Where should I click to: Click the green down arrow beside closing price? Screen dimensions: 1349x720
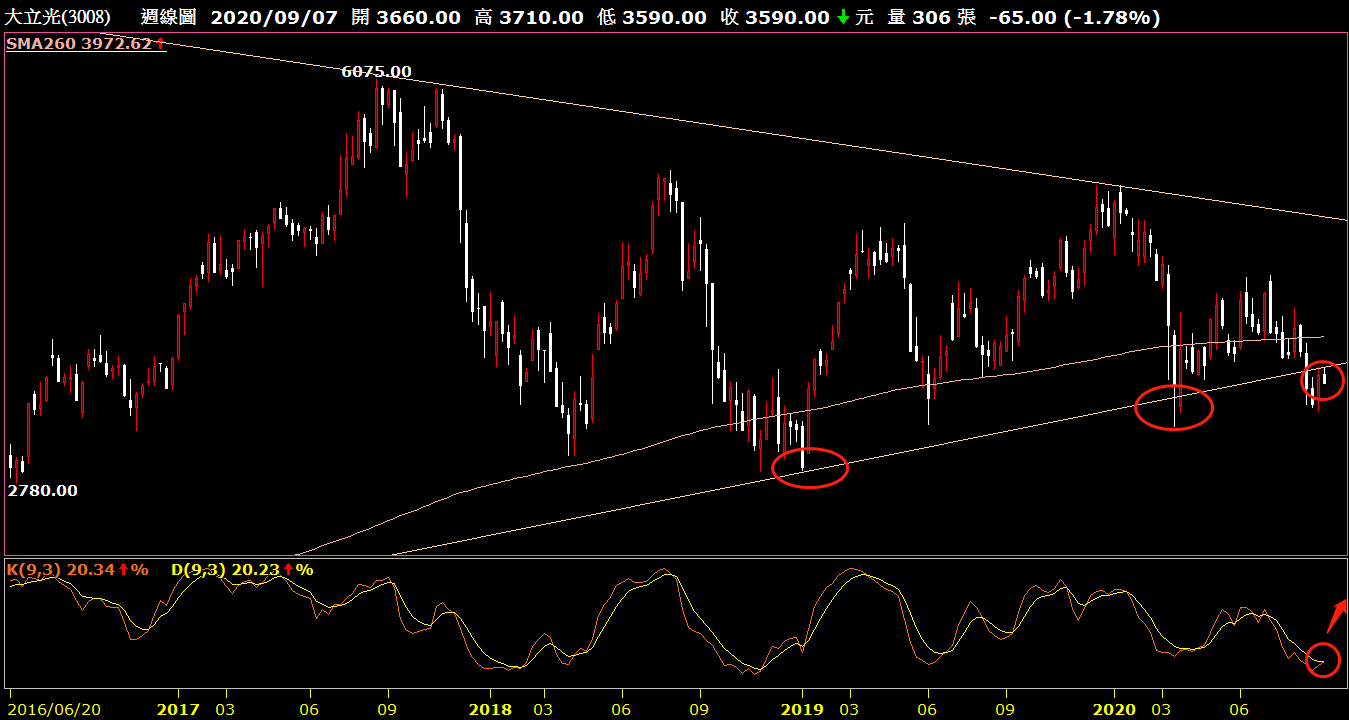click(x=842, y=18)
